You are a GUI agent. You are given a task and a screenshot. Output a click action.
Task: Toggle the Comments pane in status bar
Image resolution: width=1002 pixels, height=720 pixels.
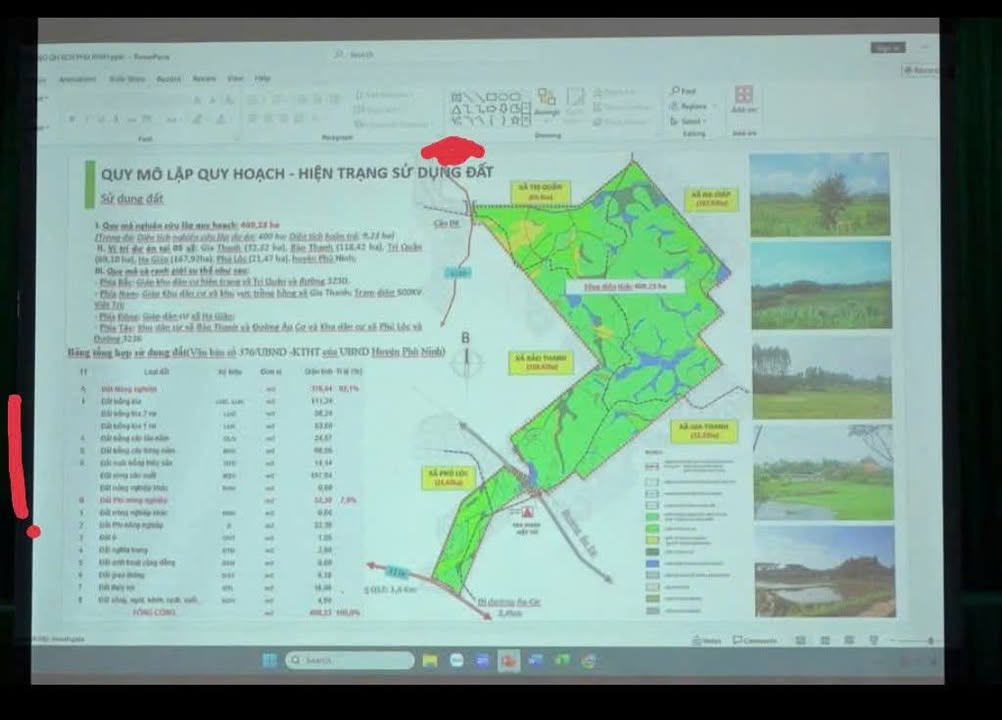[x=754, y=640]
